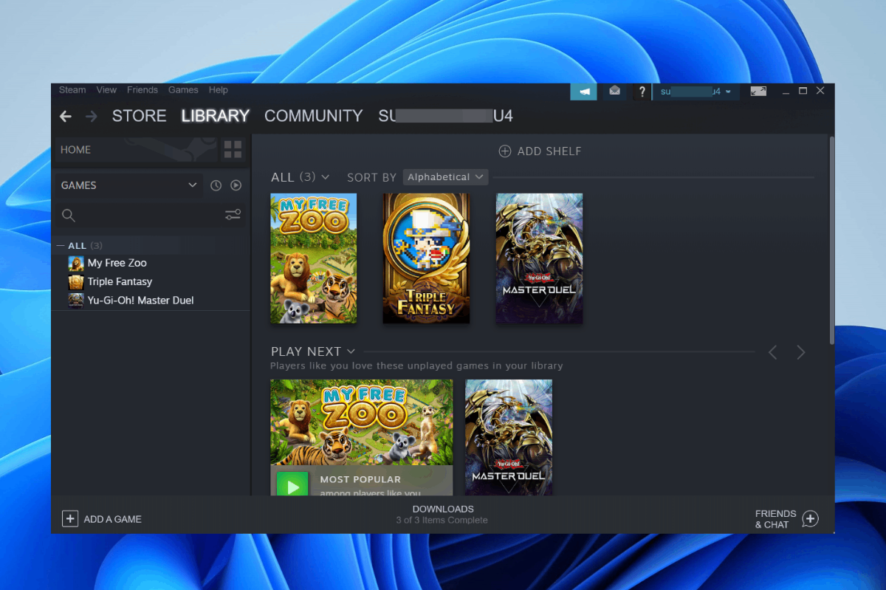The height and width of the screenshot is (590, 886).
Task: Enter Big Picture mode
Action: 758,91
